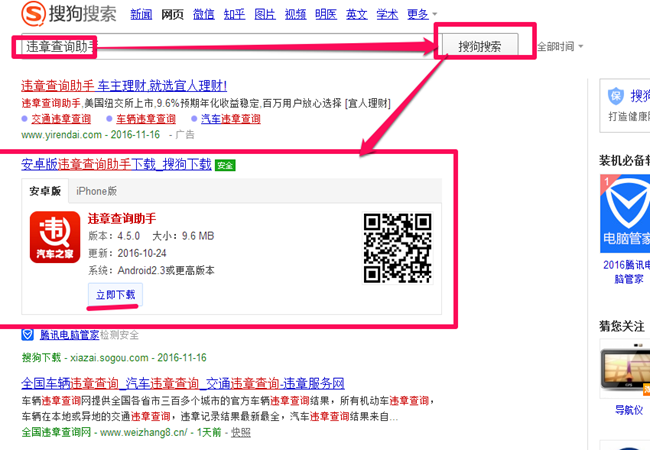Open the 视频 search category
This screenshot has width=650, height=450.
click(296, 15)
